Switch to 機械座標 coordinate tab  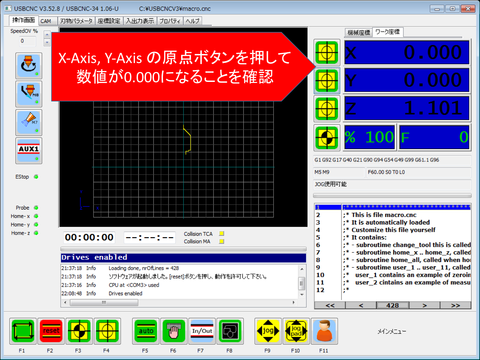pos(359,32)
